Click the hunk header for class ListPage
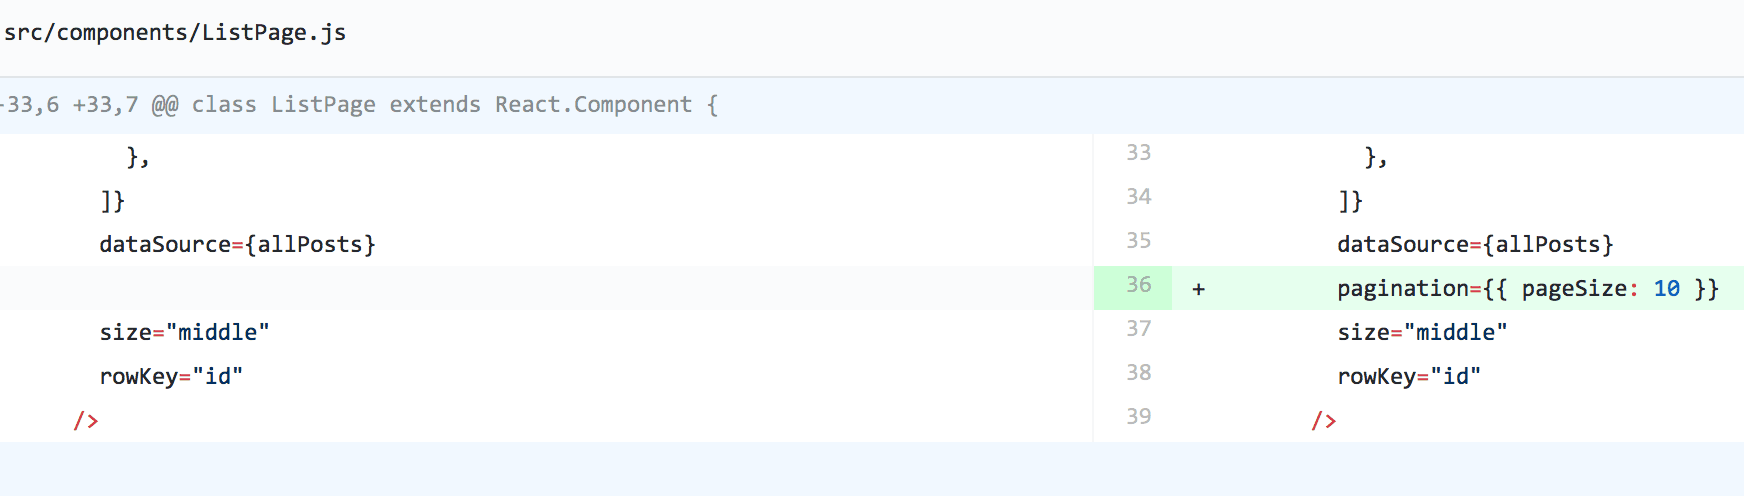This screenshot has width=1744, height=496. pyautogui.click(x=360, y=105)
